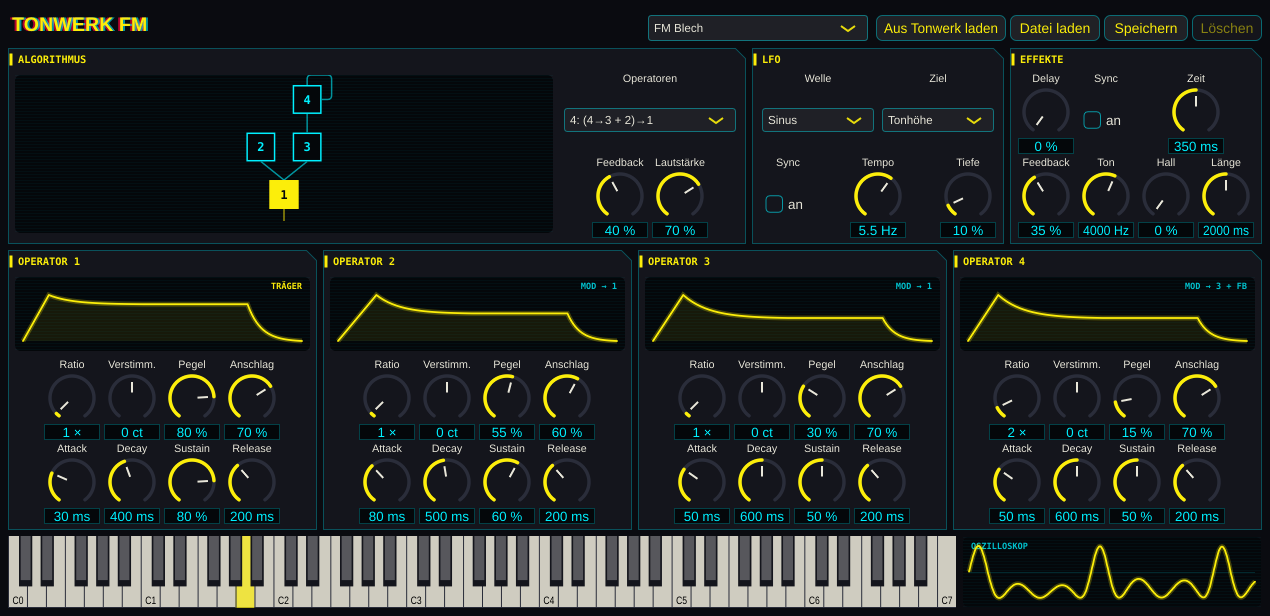Click the Operator 1 Ratio knob

[x=72, y=398]
